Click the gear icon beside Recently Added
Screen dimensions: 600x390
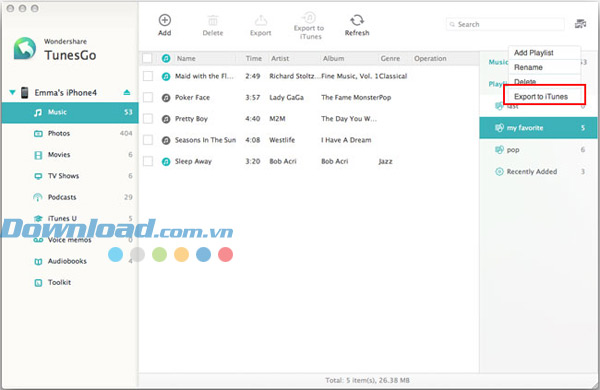click(x=499, y=171)
